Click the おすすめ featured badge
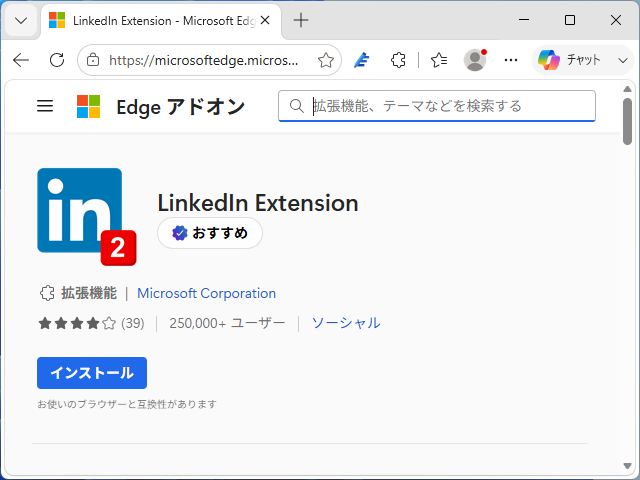 210,233
